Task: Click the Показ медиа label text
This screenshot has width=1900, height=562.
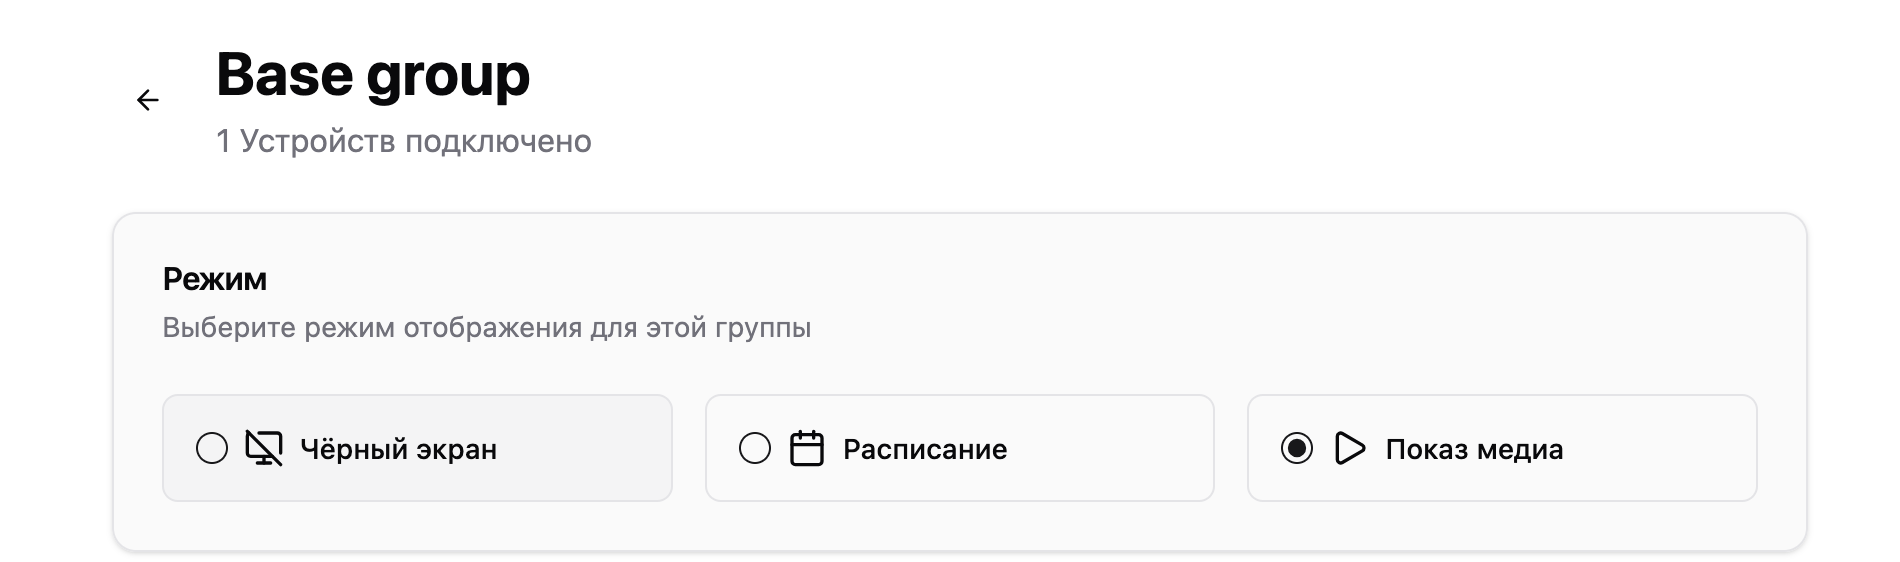Action: [1474, 450]
